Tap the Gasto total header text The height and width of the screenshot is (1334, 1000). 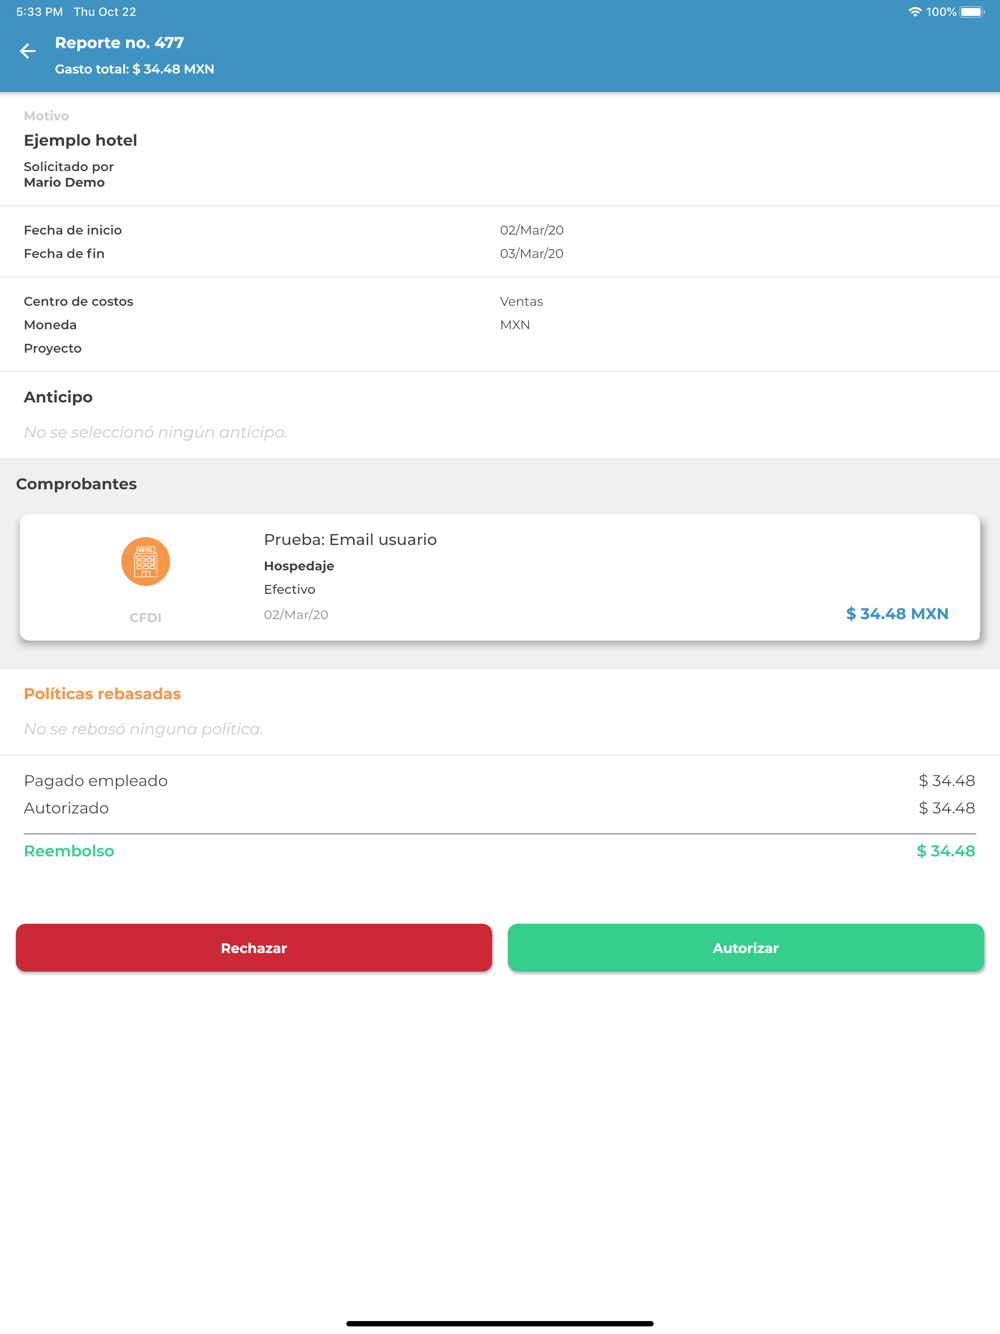(x=134, y=69)
